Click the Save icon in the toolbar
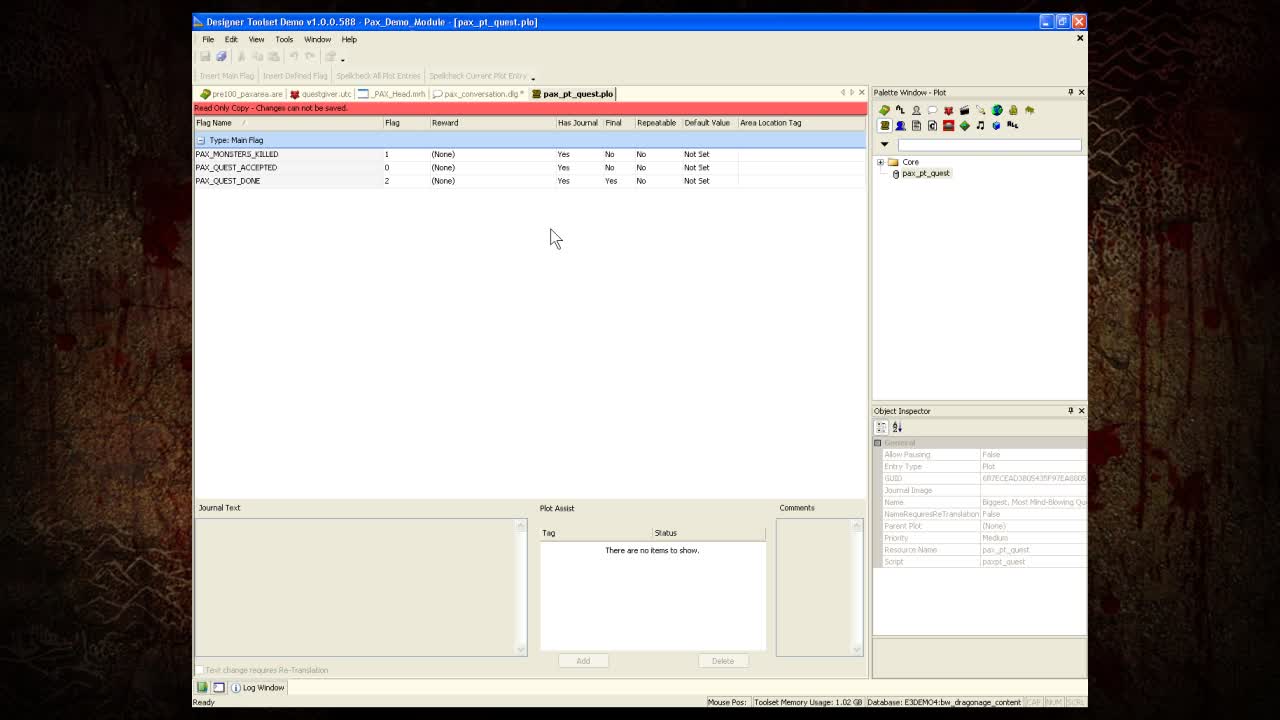 [x=206, y=56]
